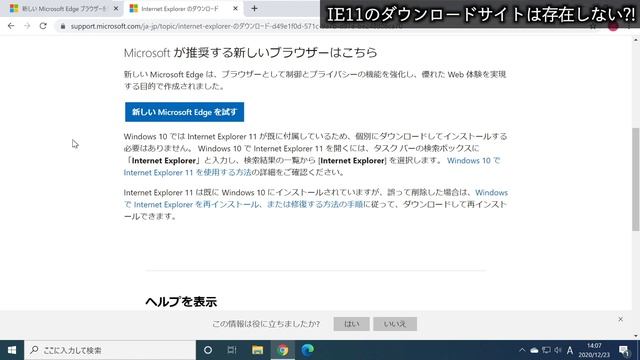The width and height of the screenshot is (640, 360).
Task: Open the Action Center notification icon
Action: (624, 350)
